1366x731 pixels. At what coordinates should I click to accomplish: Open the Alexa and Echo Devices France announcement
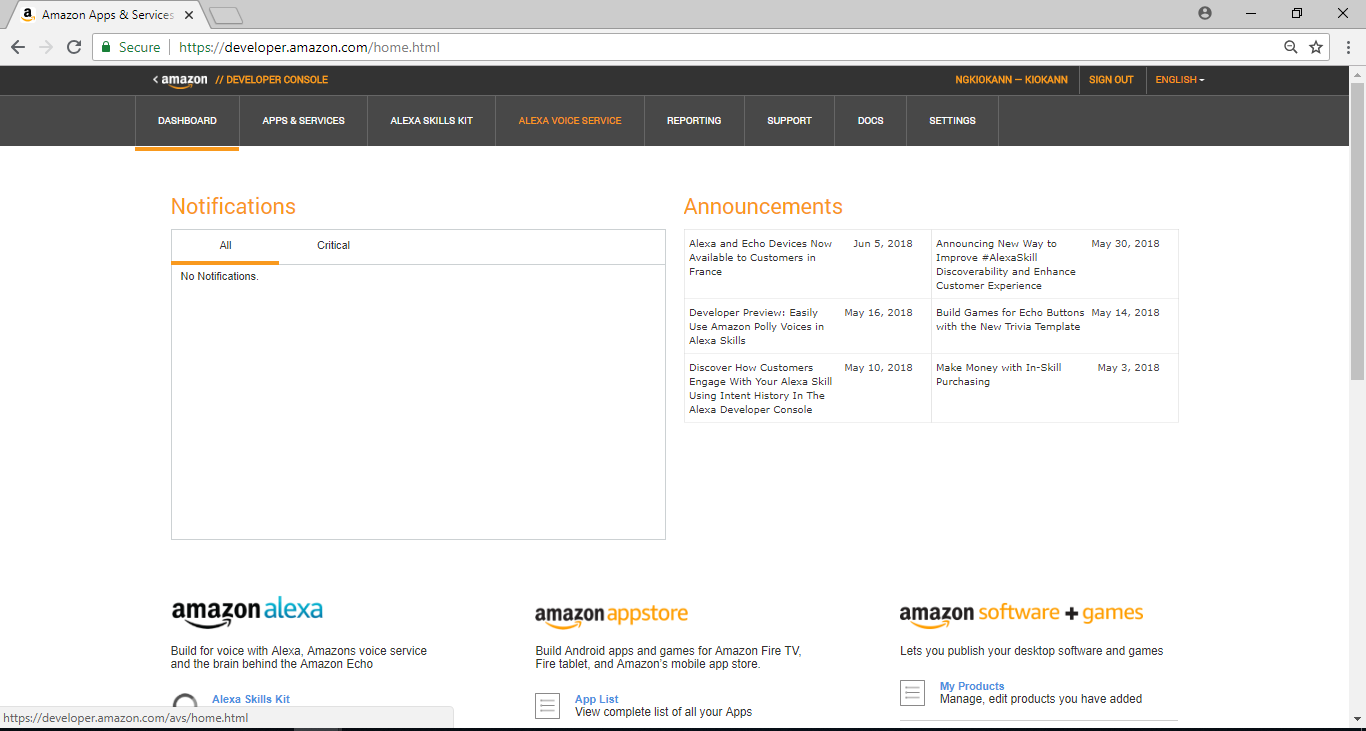tap(760, 258)
